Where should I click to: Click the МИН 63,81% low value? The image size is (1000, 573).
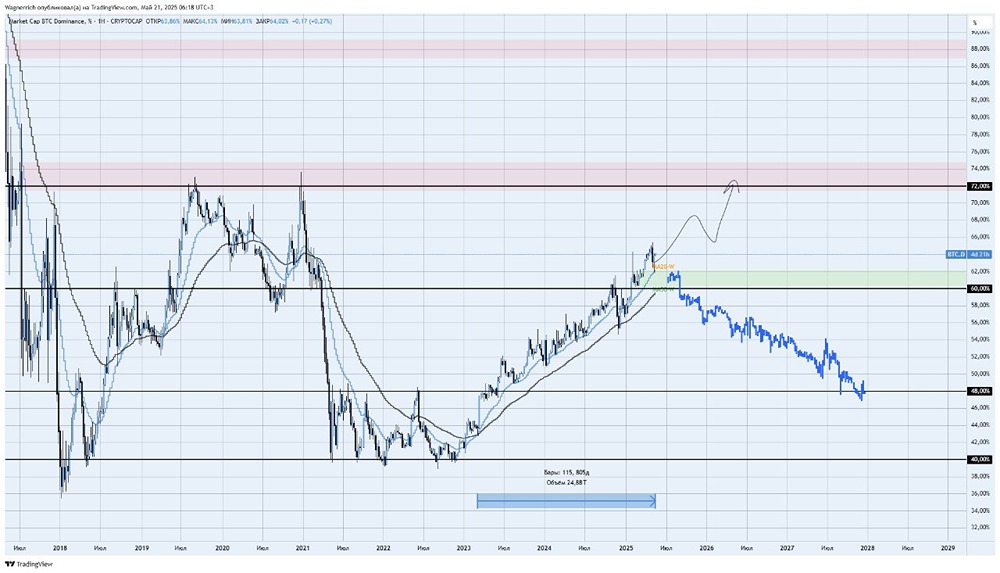(237, 21)
